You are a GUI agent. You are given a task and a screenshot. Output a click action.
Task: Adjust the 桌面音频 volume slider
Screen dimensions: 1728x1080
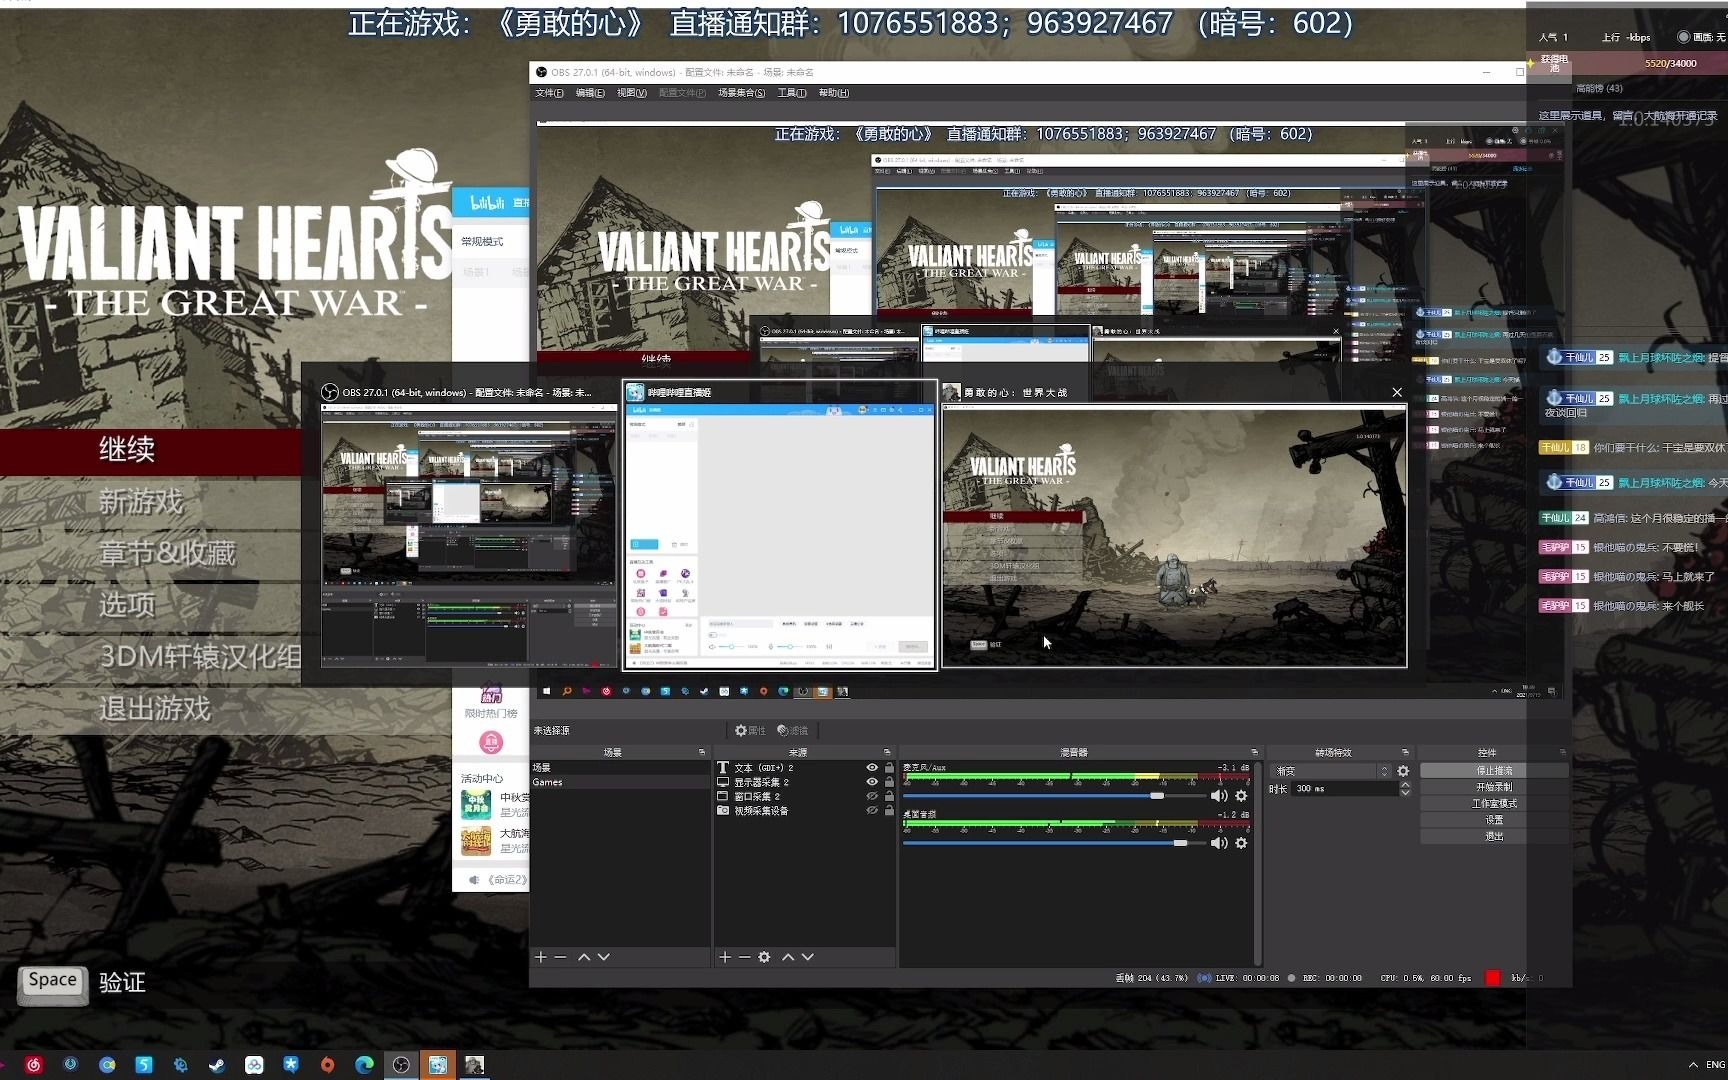pyautogui.click(x=1054, y=843)
